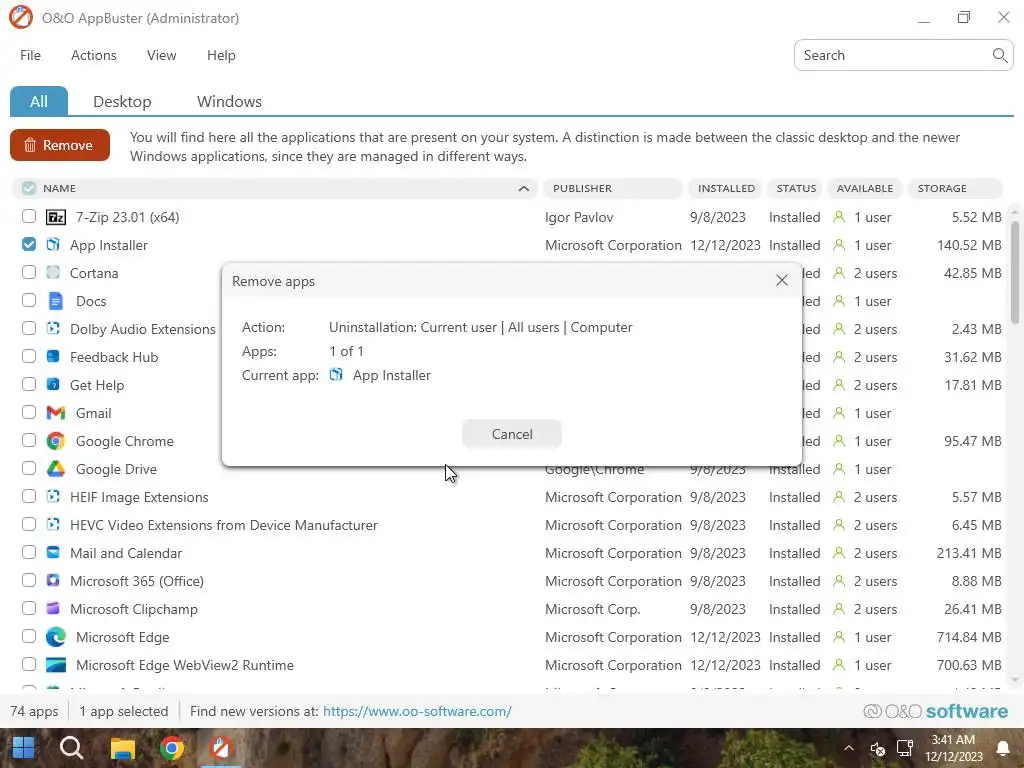Check the Mail and Calendar checkbox
The image size is (1024, 768).
tap(29, 552)
